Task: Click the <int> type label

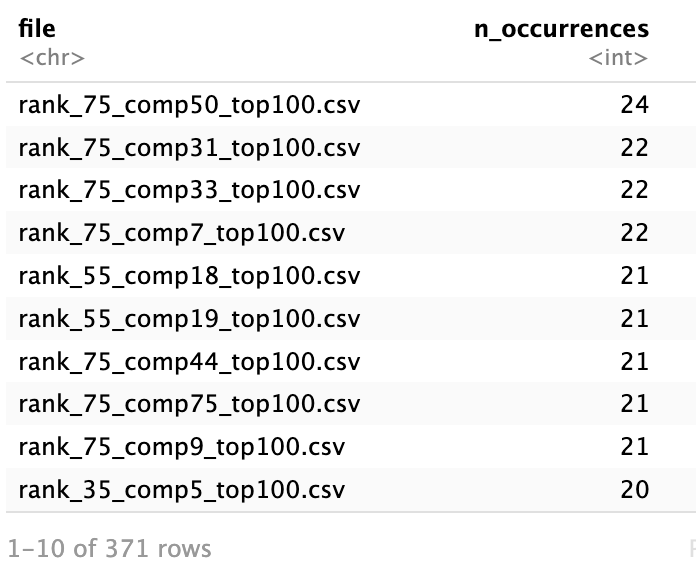Action: 618,58
